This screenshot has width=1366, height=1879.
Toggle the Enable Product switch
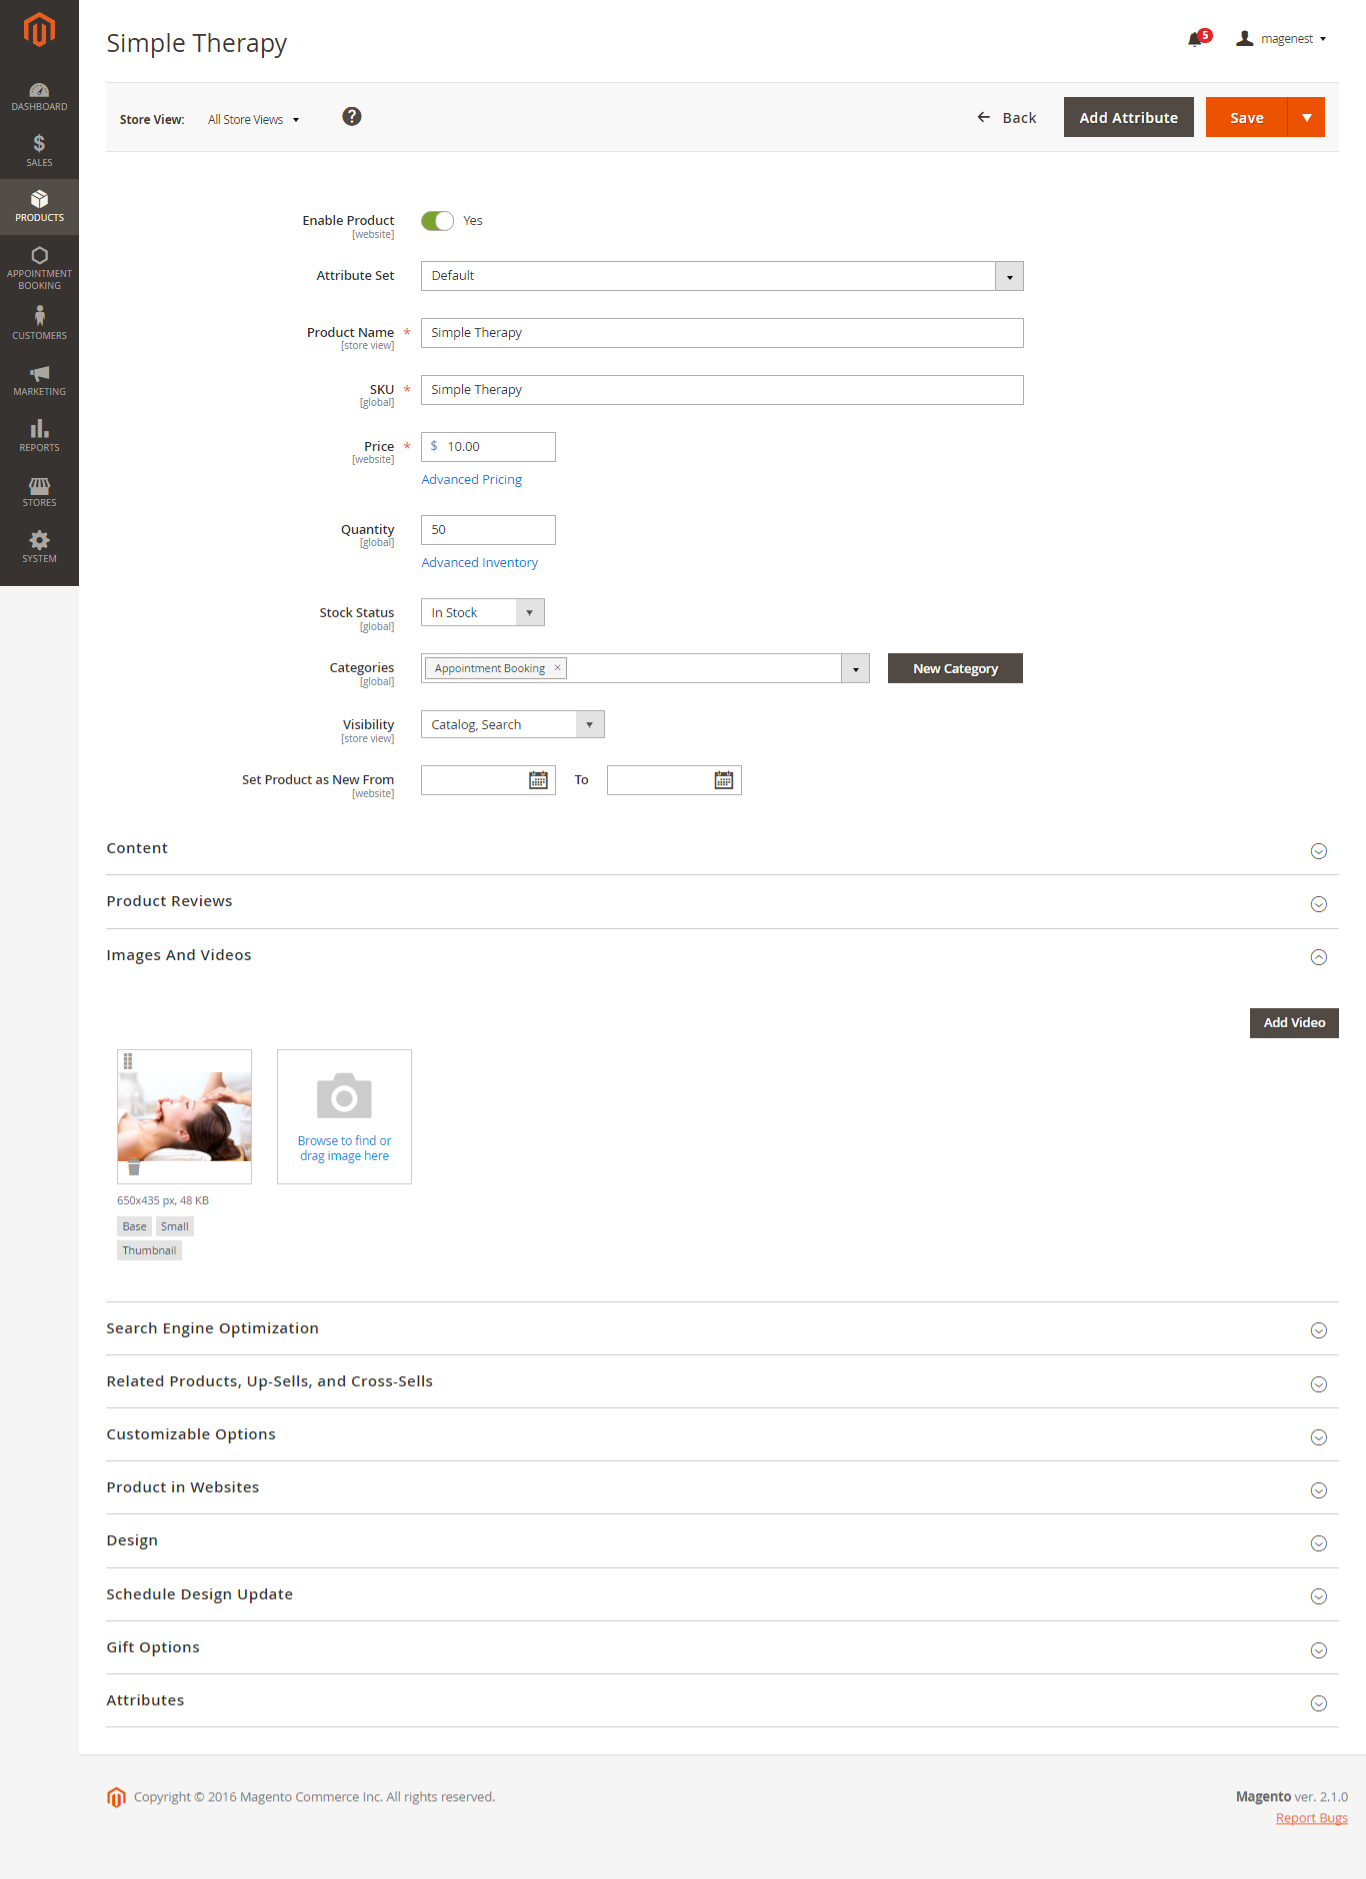point(437,221)
